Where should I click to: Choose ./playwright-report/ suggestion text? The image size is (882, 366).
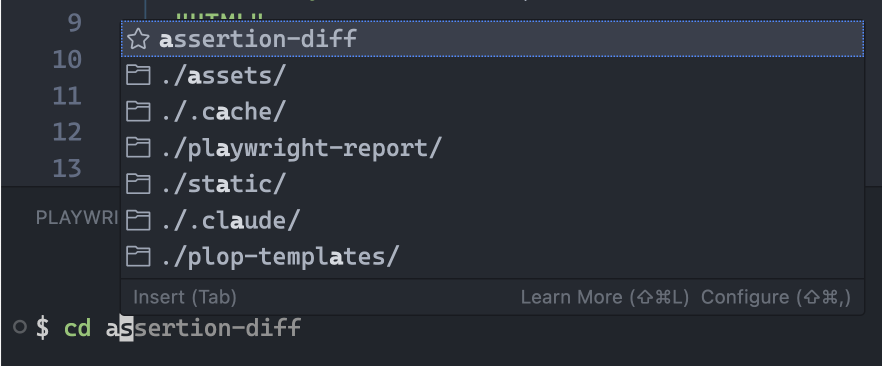pyautogui.click(x=301, y=148)
